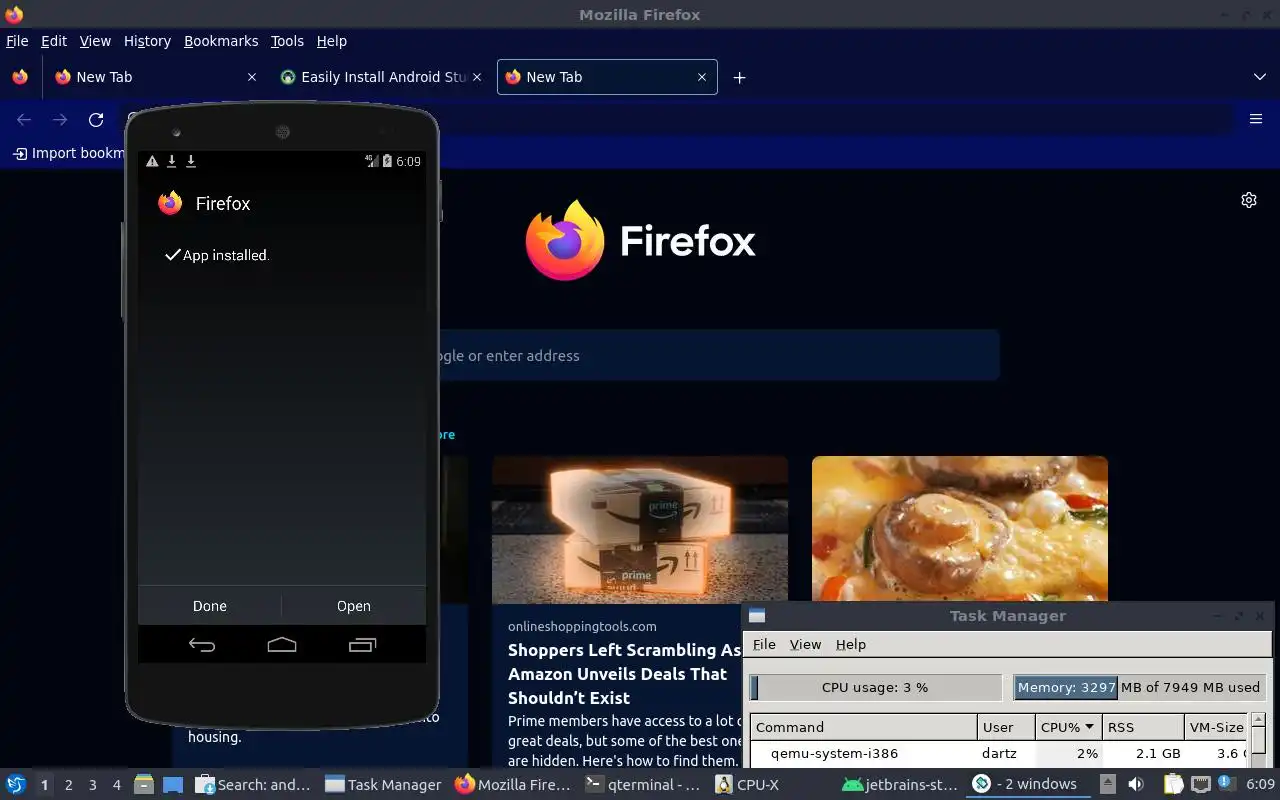Image resolution: width=1280 pixels, height=800 pixels.
Task: Open the History menu in Firefox
Action: [x=148, y=41]
